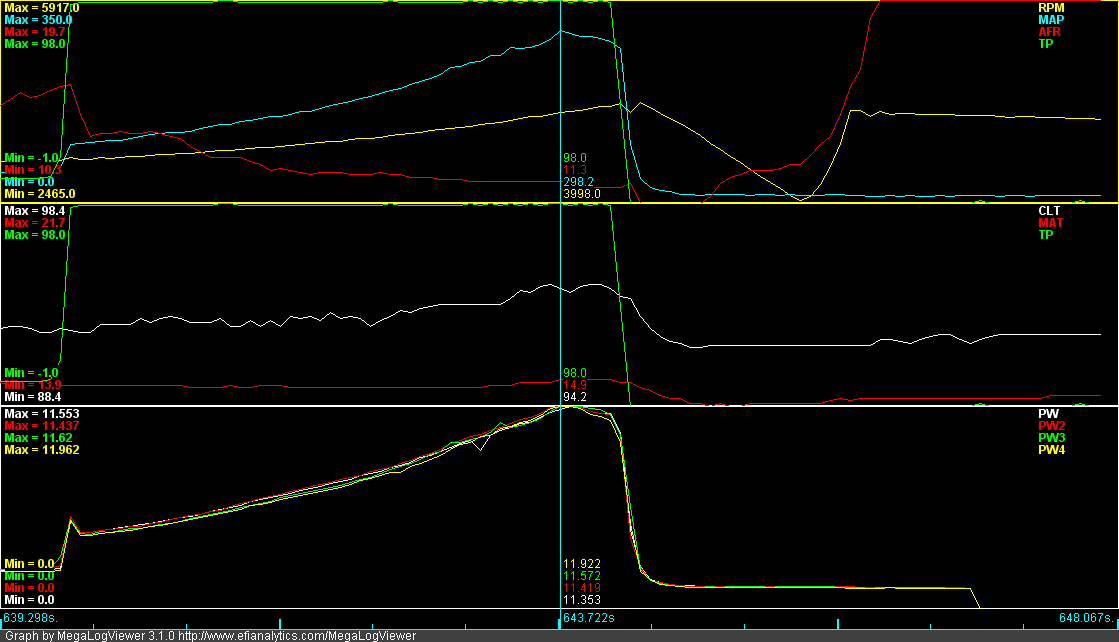Select the cyan MAP legend label
The image size is (1119, 642).
[x=1050, y=19]
